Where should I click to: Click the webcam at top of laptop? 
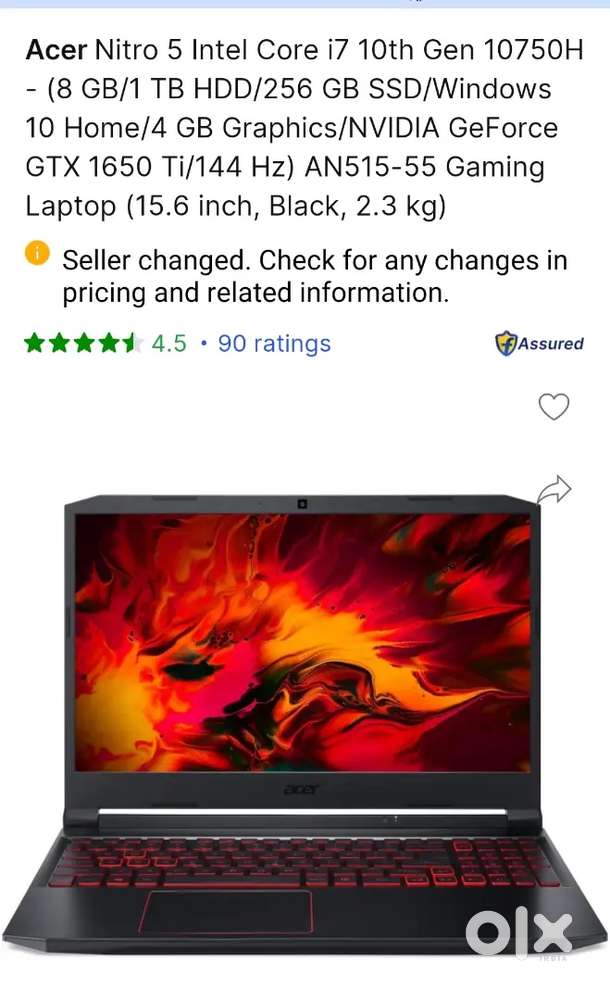(302, 504)
